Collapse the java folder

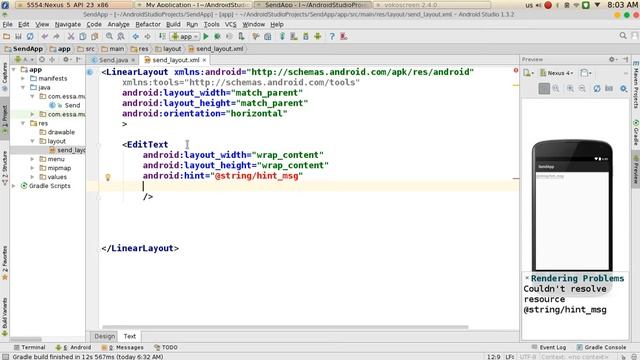click(x=23, y=87)
